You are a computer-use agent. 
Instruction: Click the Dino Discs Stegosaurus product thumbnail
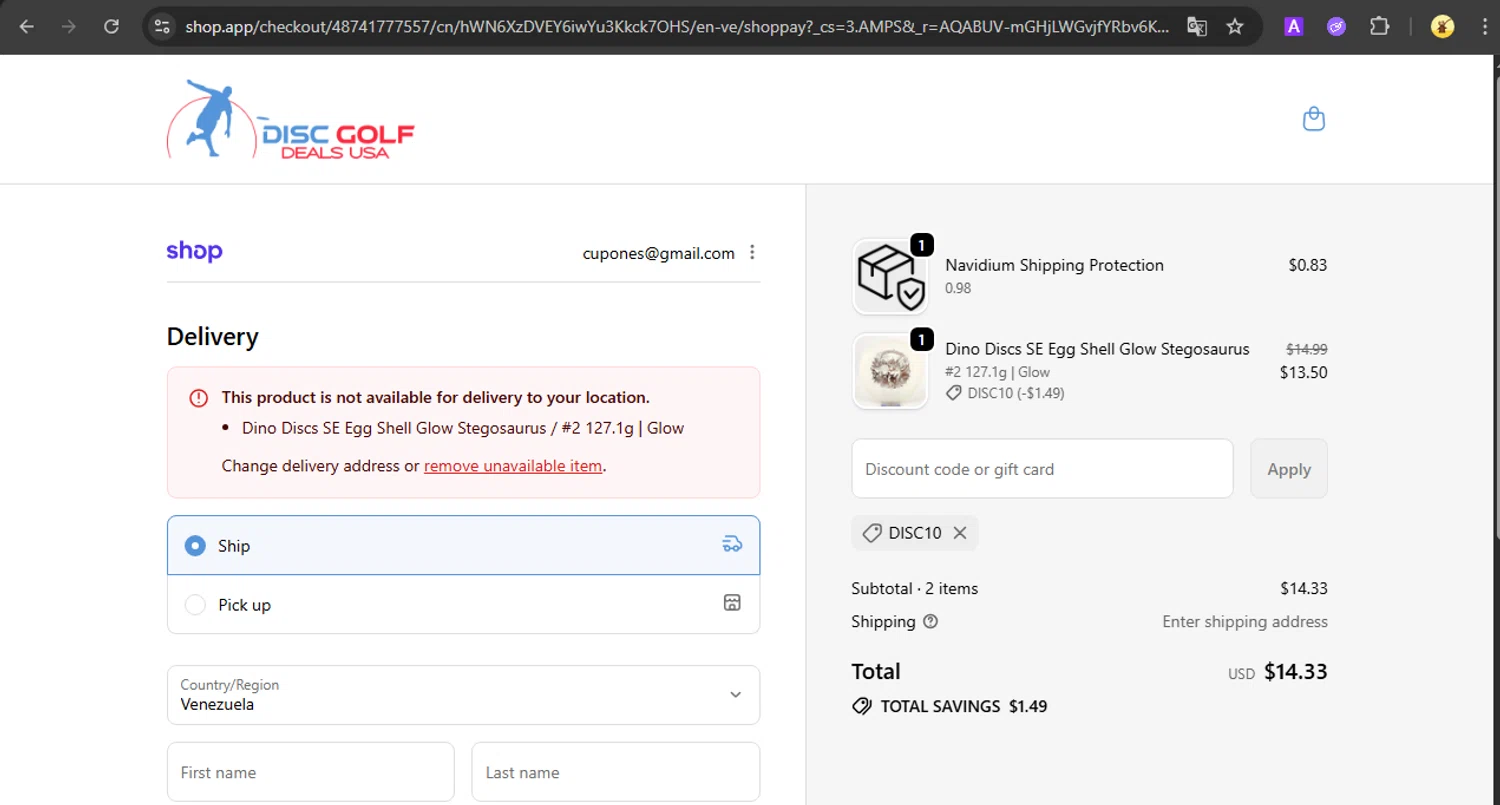point(889,371)
